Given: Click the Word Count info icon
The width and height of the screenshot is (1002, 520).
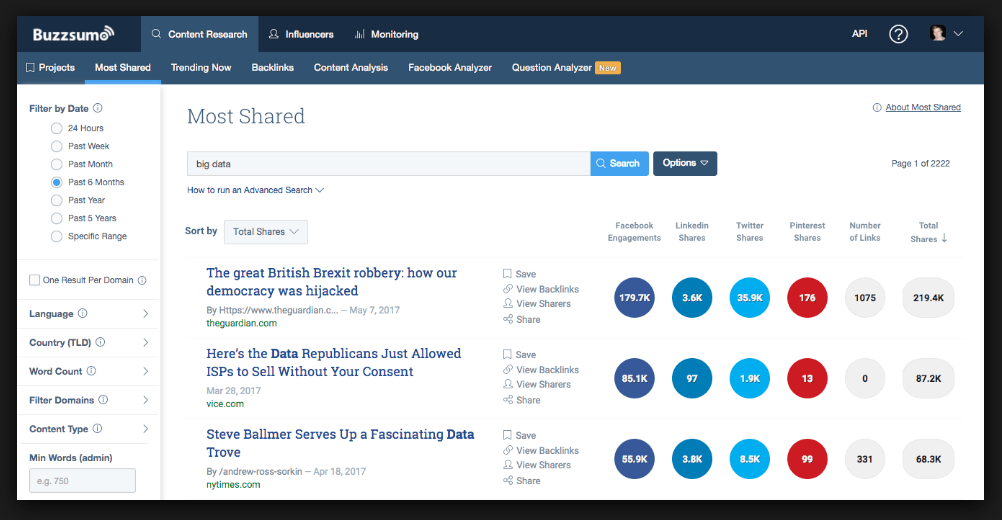Looking at the screenshot, I should click(x=91, y=371).
